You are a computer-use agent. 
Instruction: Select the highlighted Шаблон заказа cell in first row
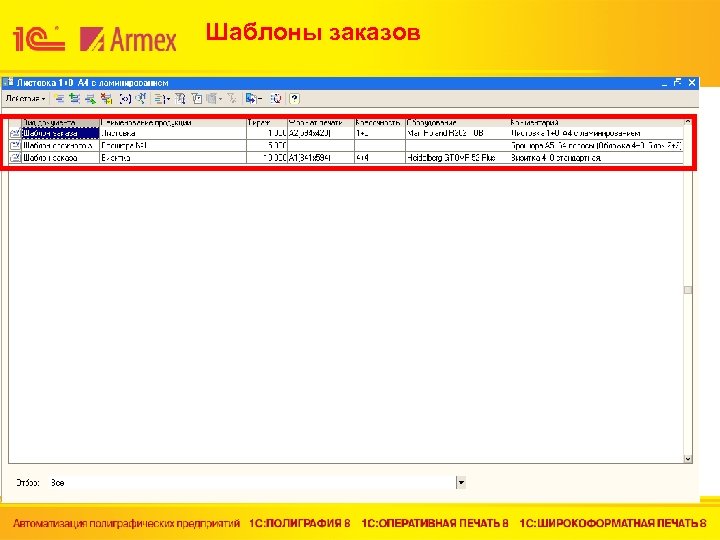(61, 133)
